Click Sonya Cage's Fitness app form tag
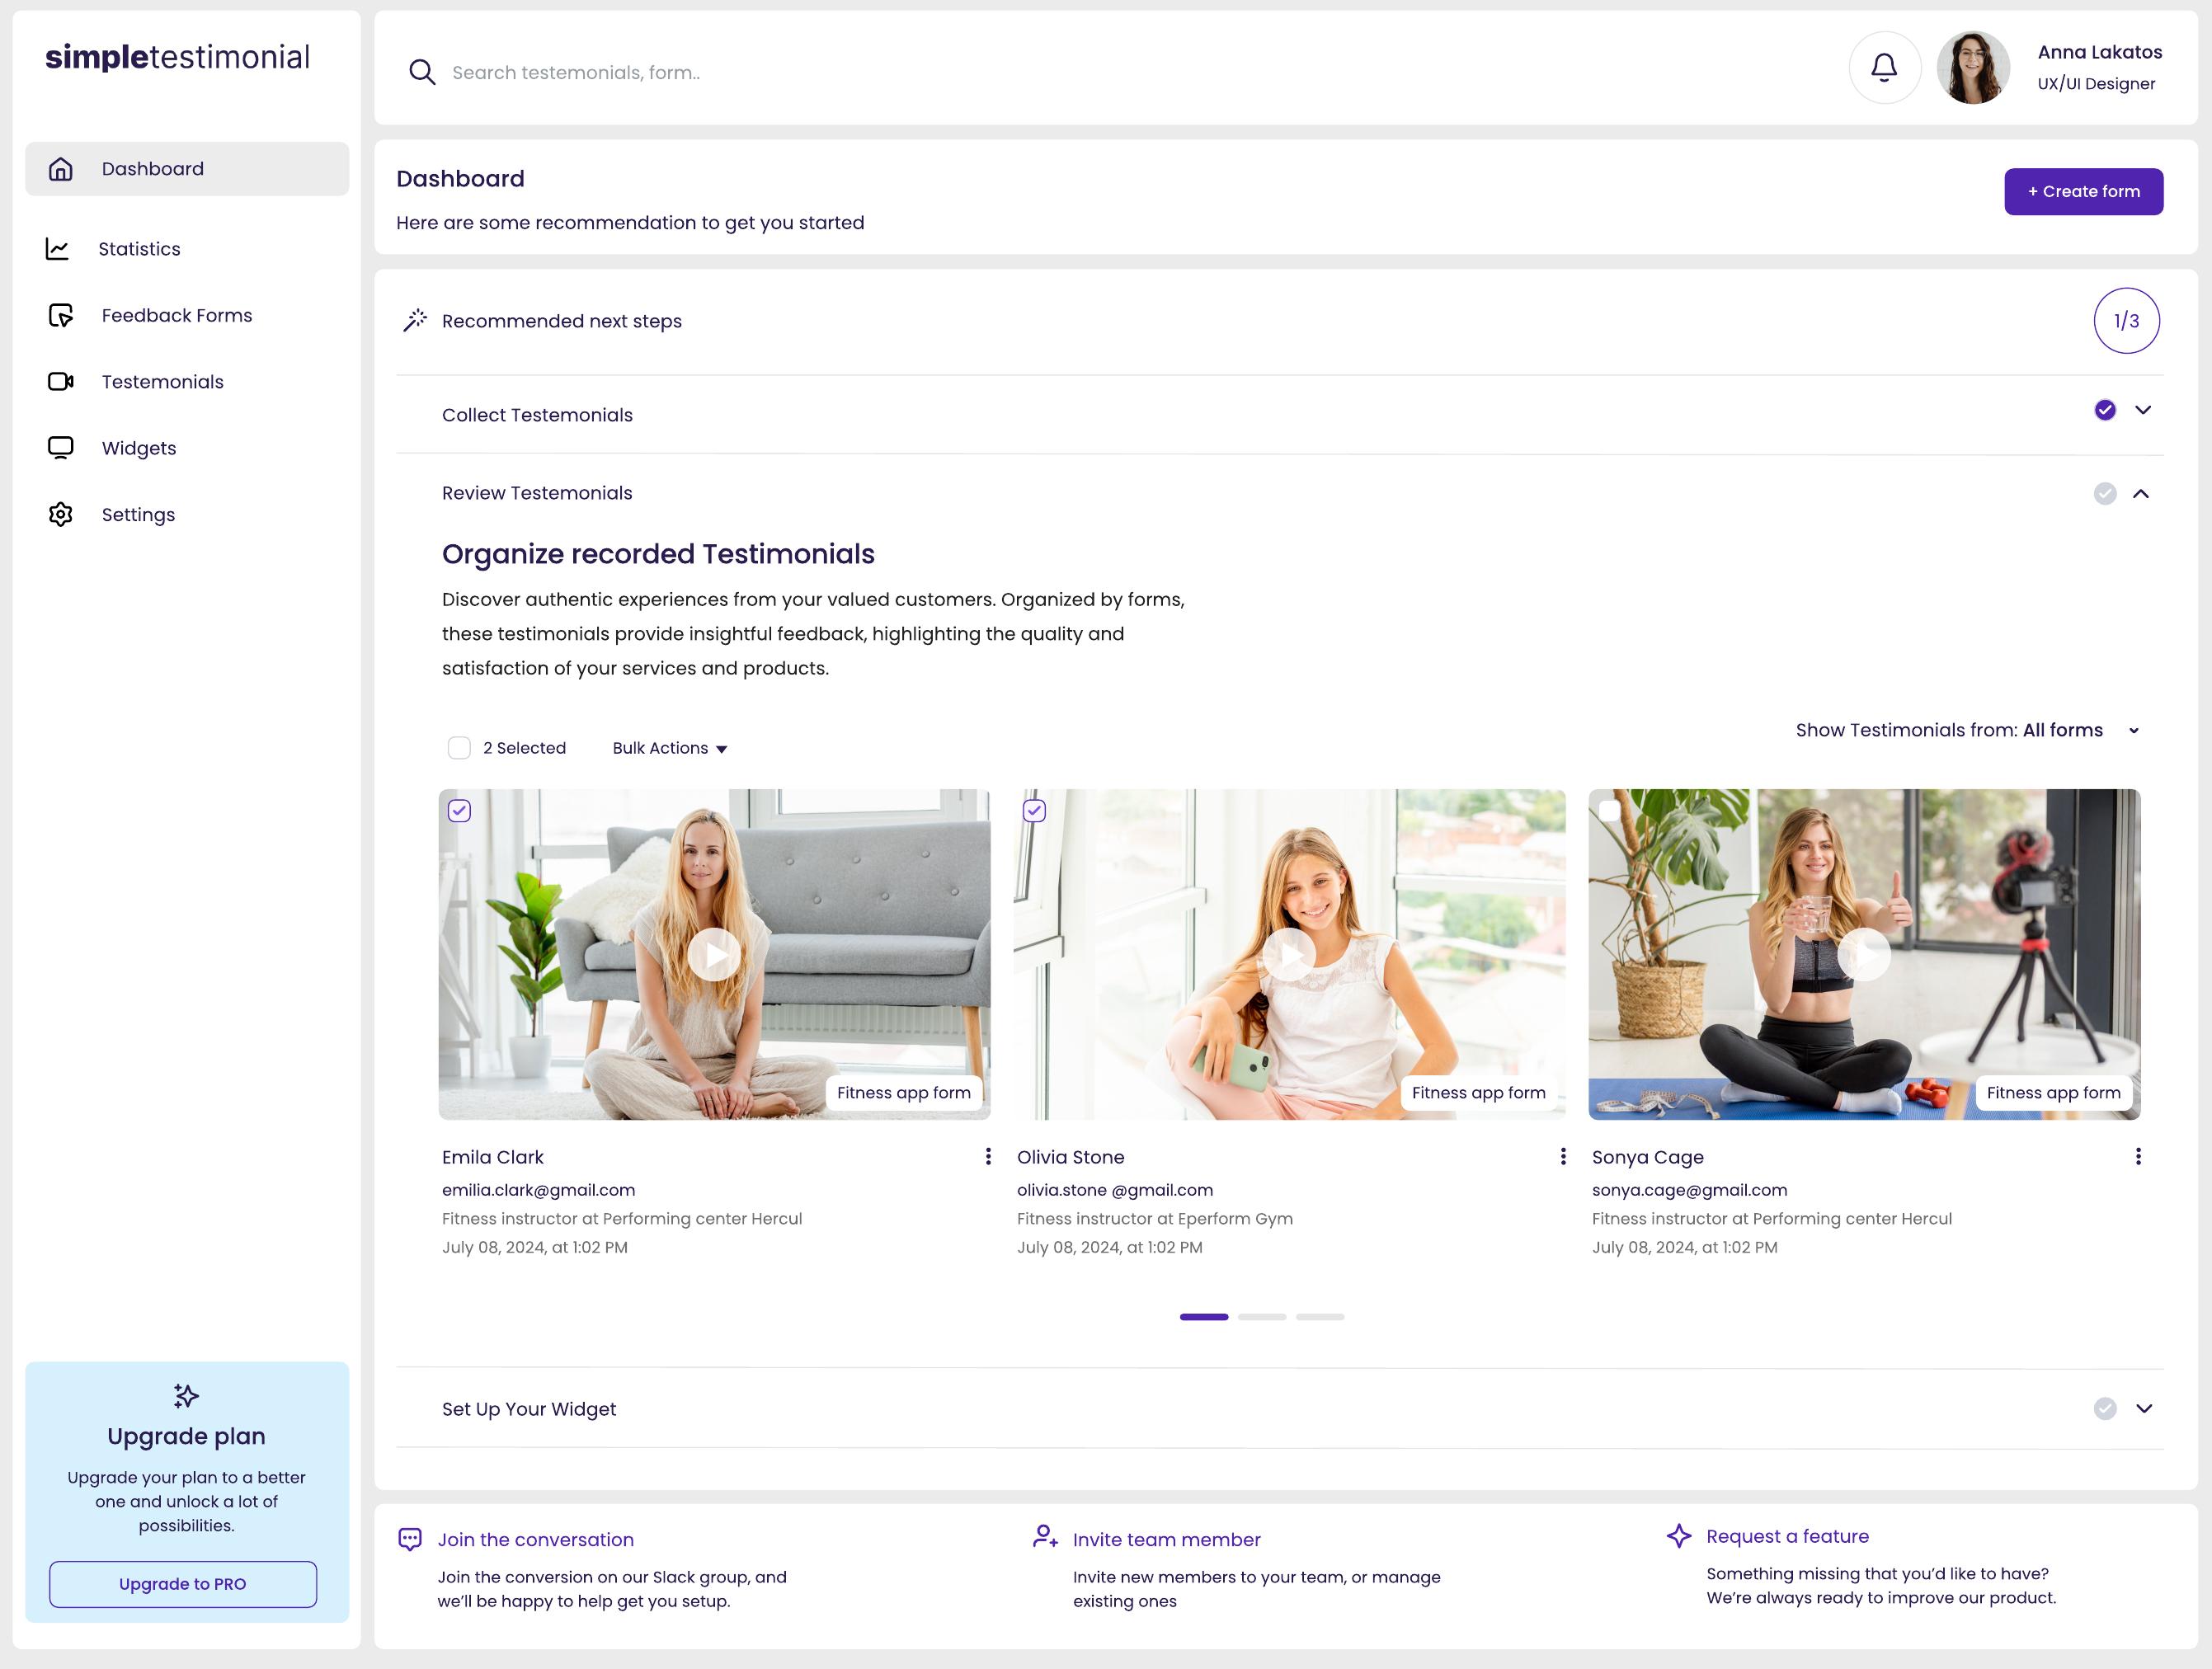Viewport: 2212px width, 1669px height. tap(2053, 1093)
